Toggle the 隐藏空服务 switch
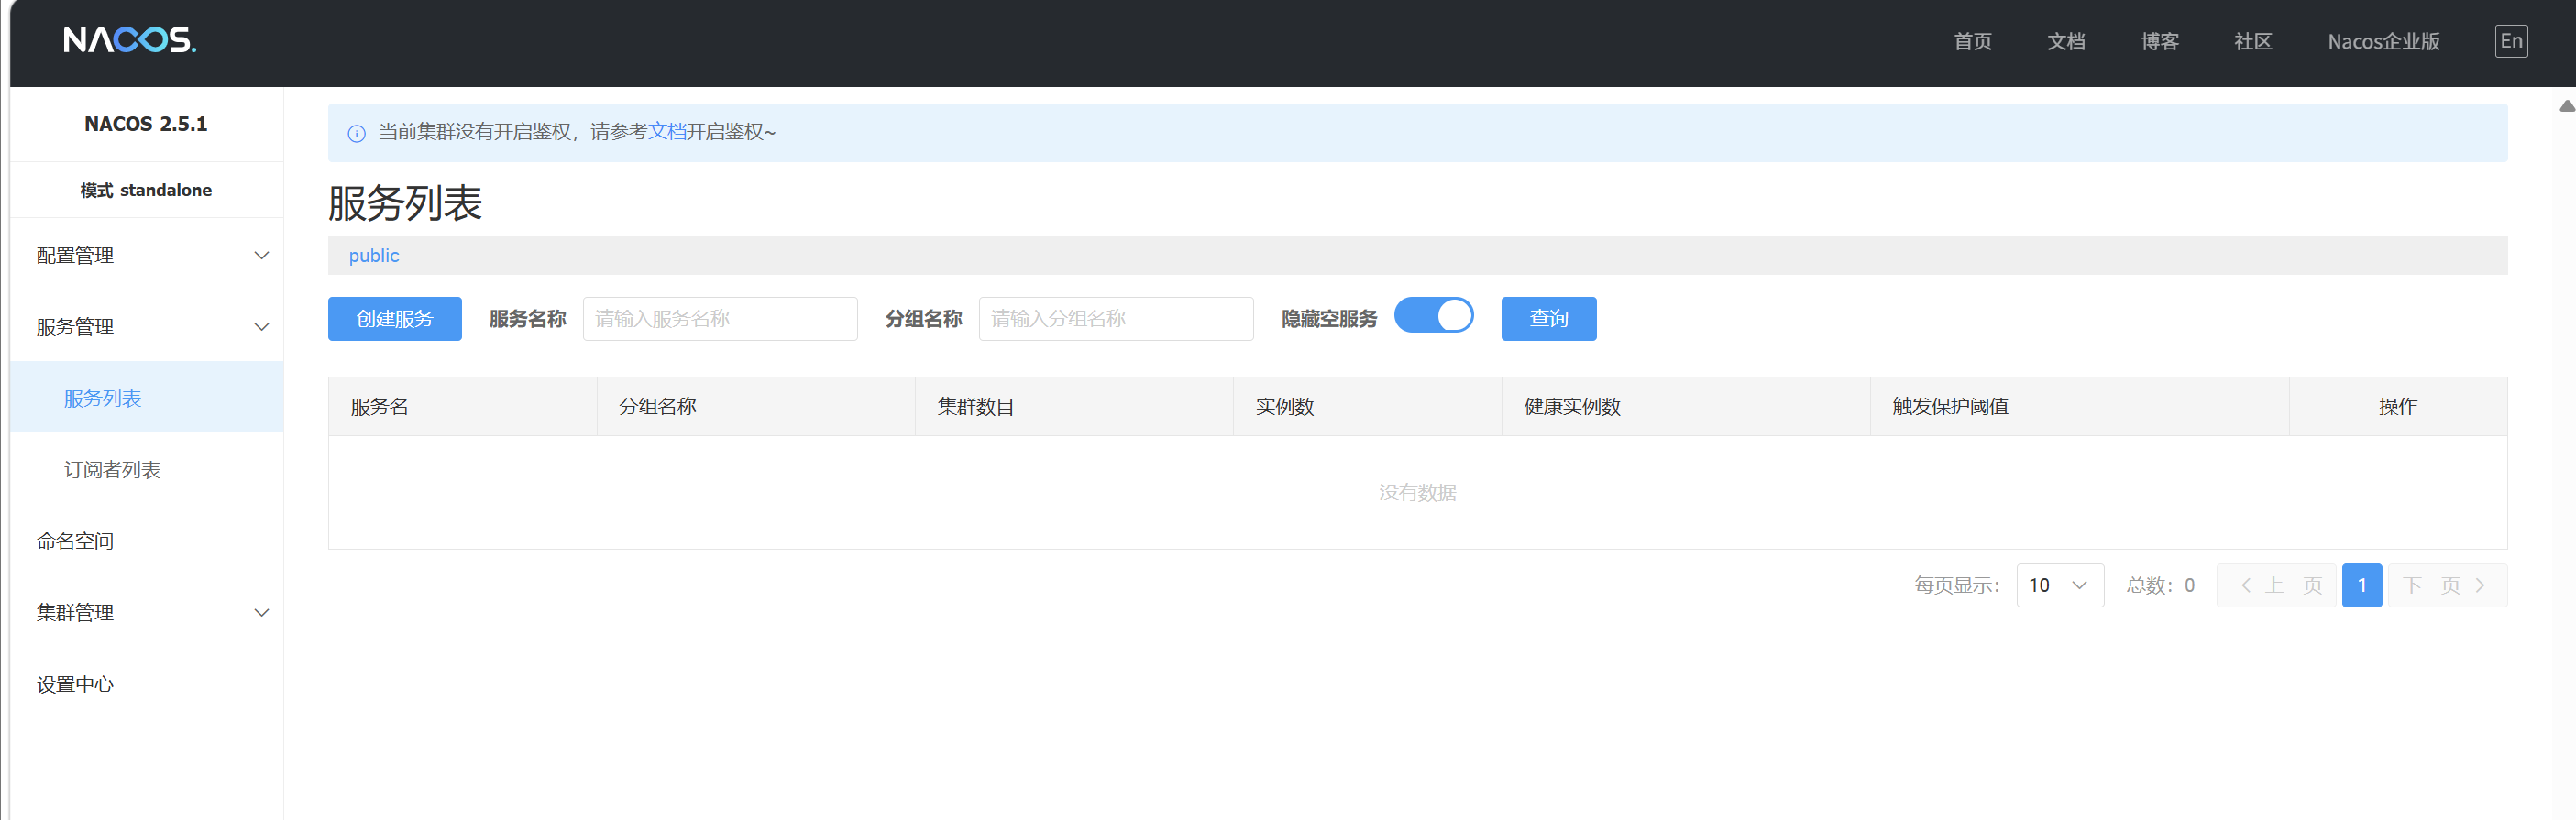Viewport: 2576px width, 820px height. click(1433, 316)
